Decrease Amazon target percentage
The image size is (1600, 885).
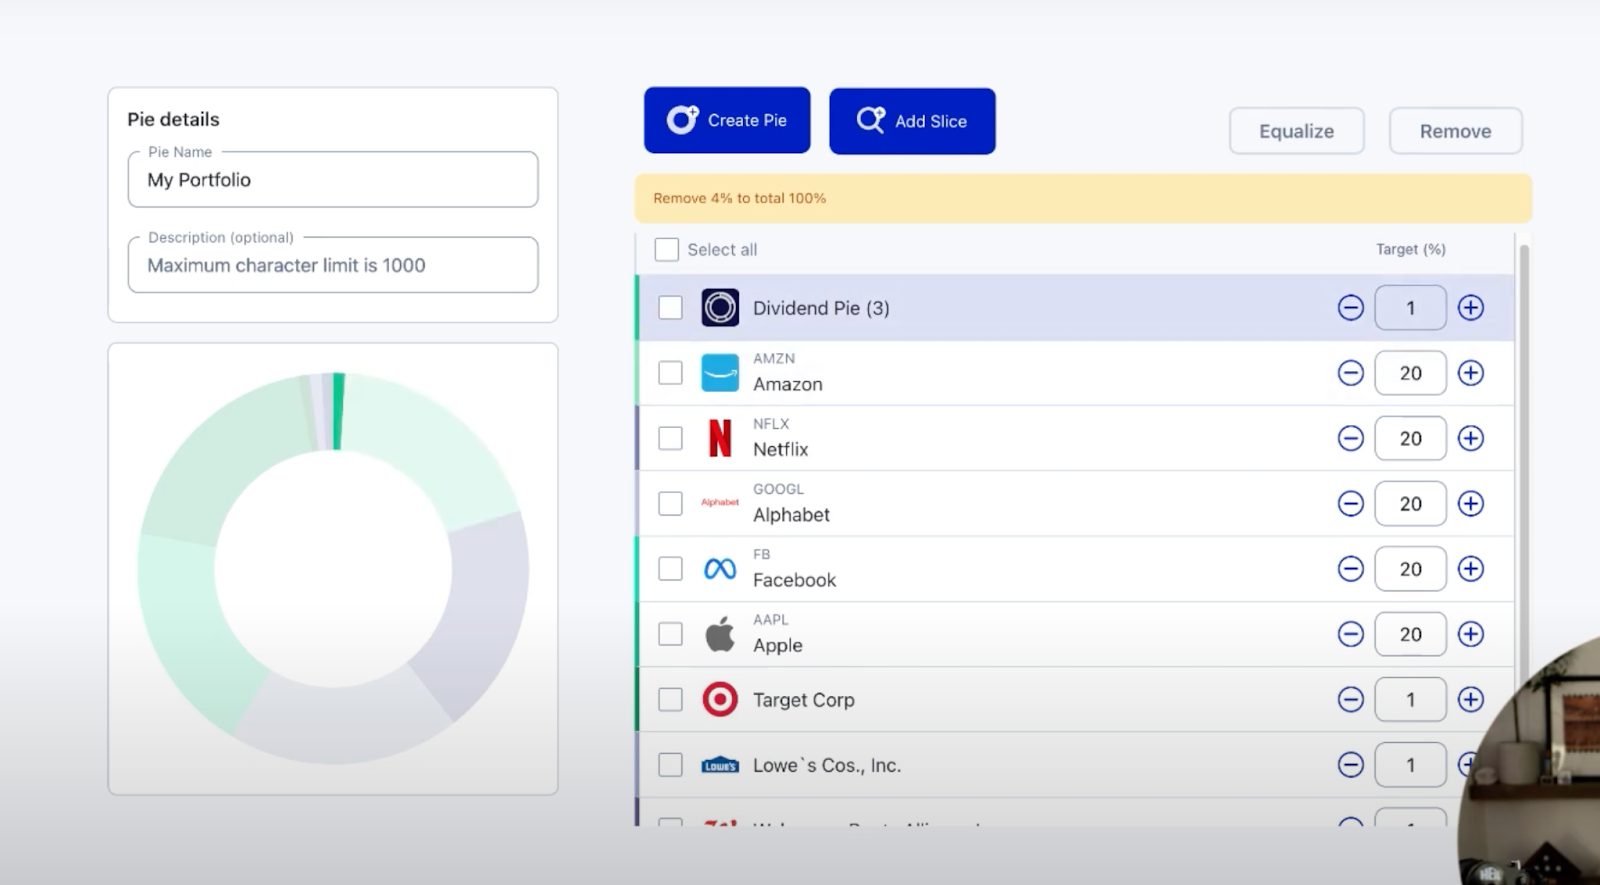(1351, 373)
